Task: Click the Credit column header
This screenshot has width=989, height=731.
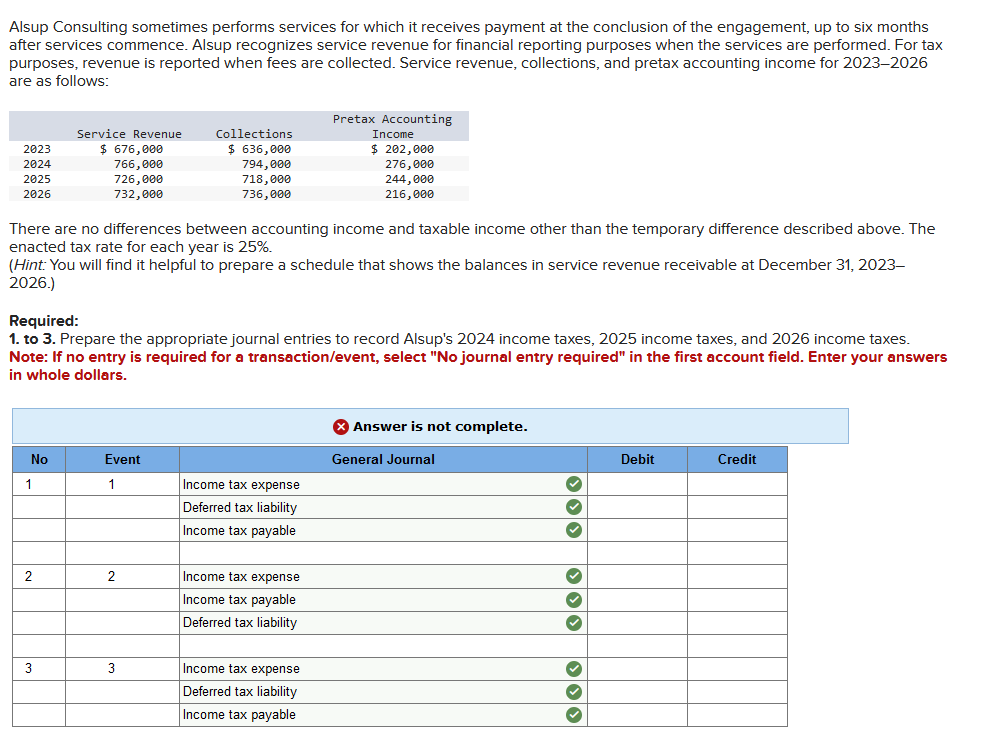Action: [737, 459]
